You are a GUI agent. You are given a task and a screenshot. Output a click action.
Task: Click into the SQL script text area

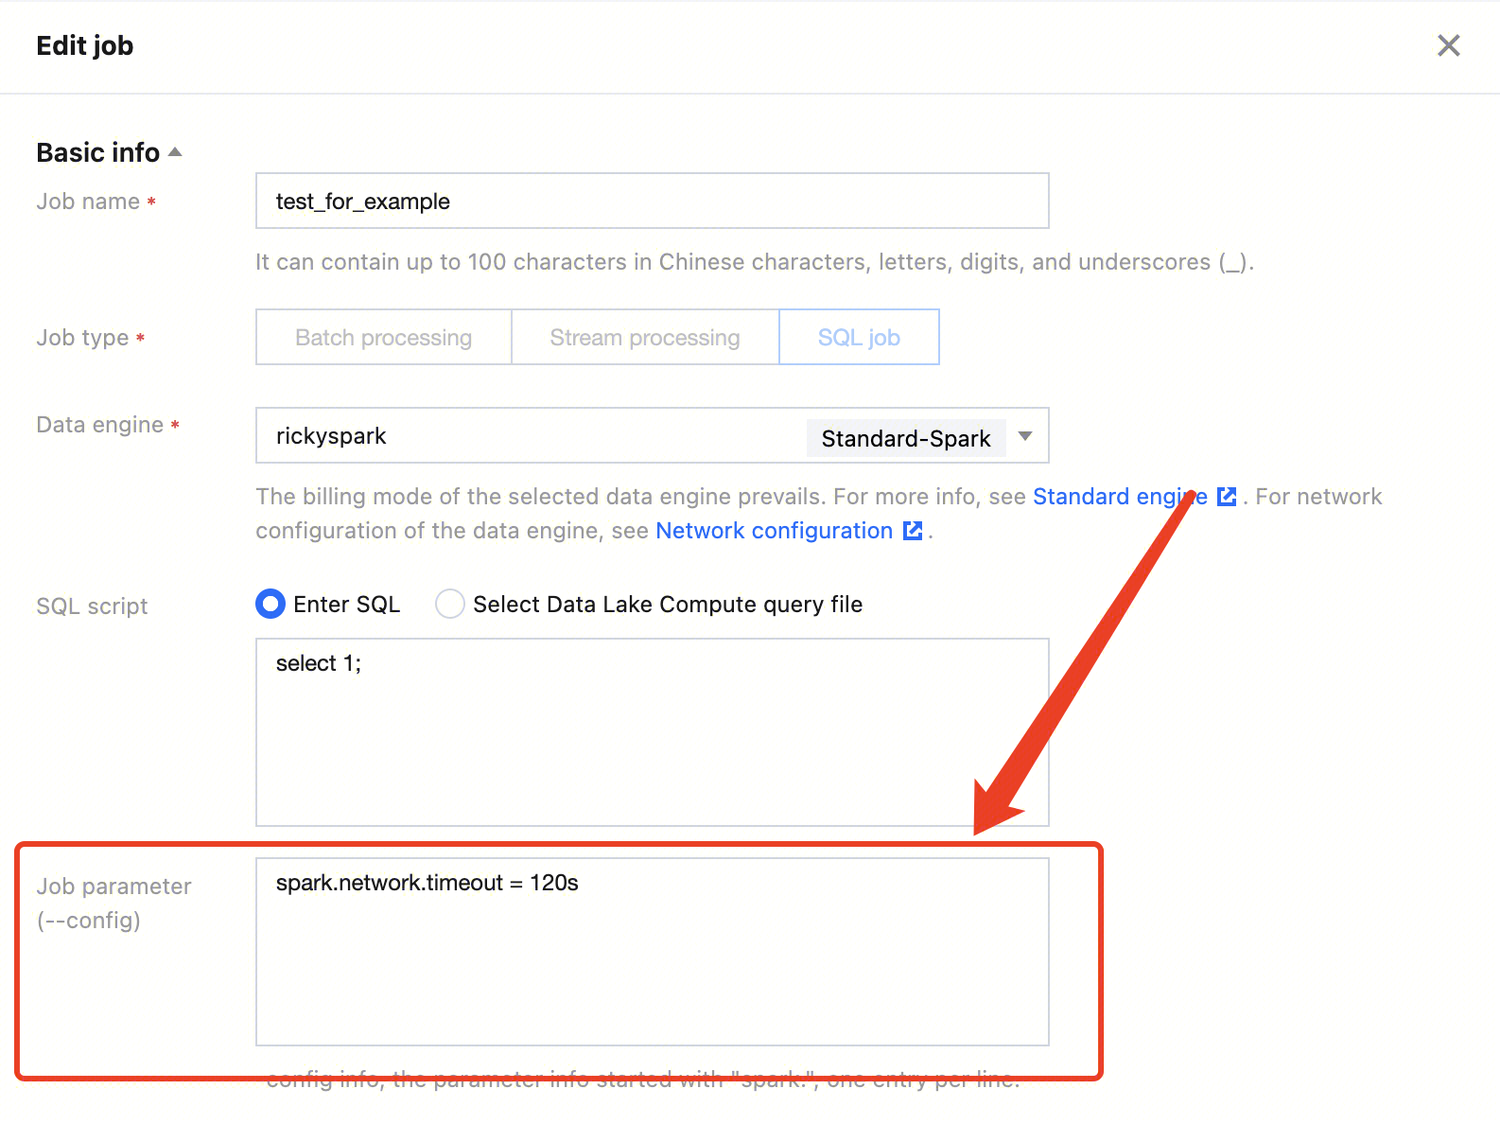click(x=652, y=740)
